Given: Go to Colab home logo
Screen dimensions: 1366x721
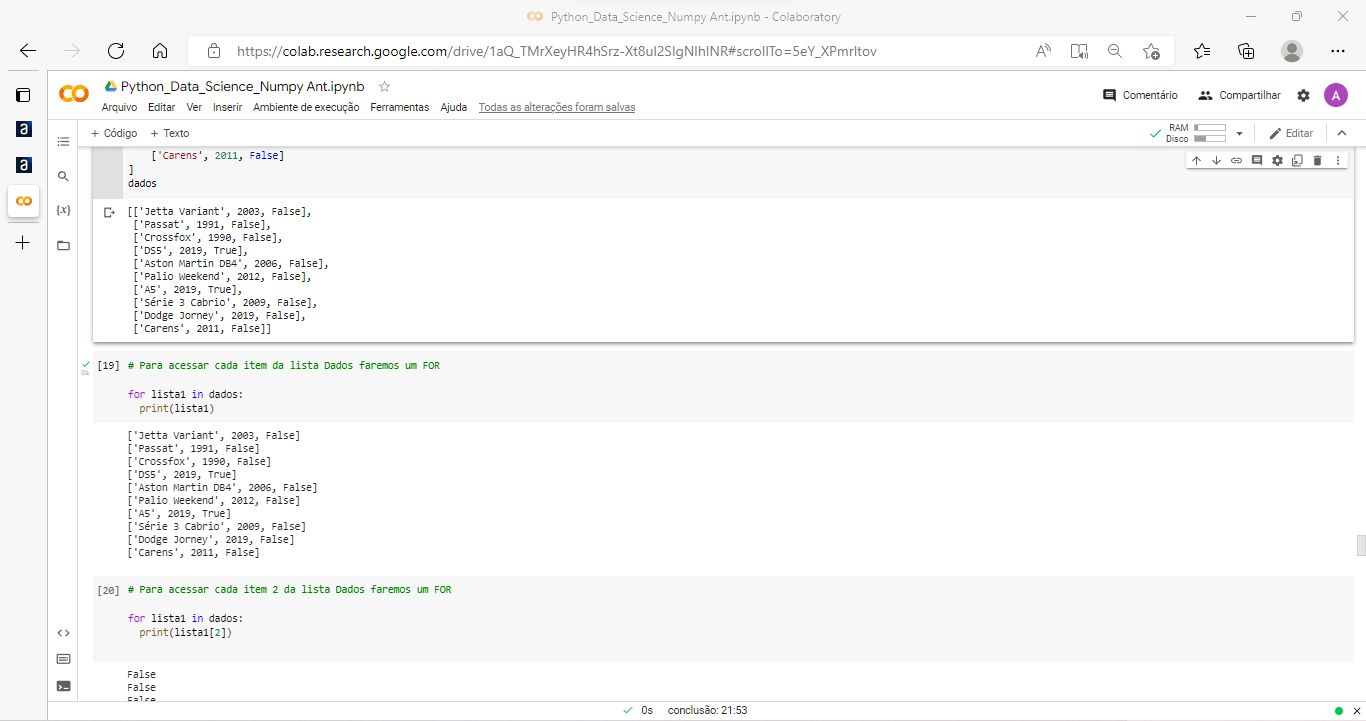Looking at the screenshot, I should 74,94.
